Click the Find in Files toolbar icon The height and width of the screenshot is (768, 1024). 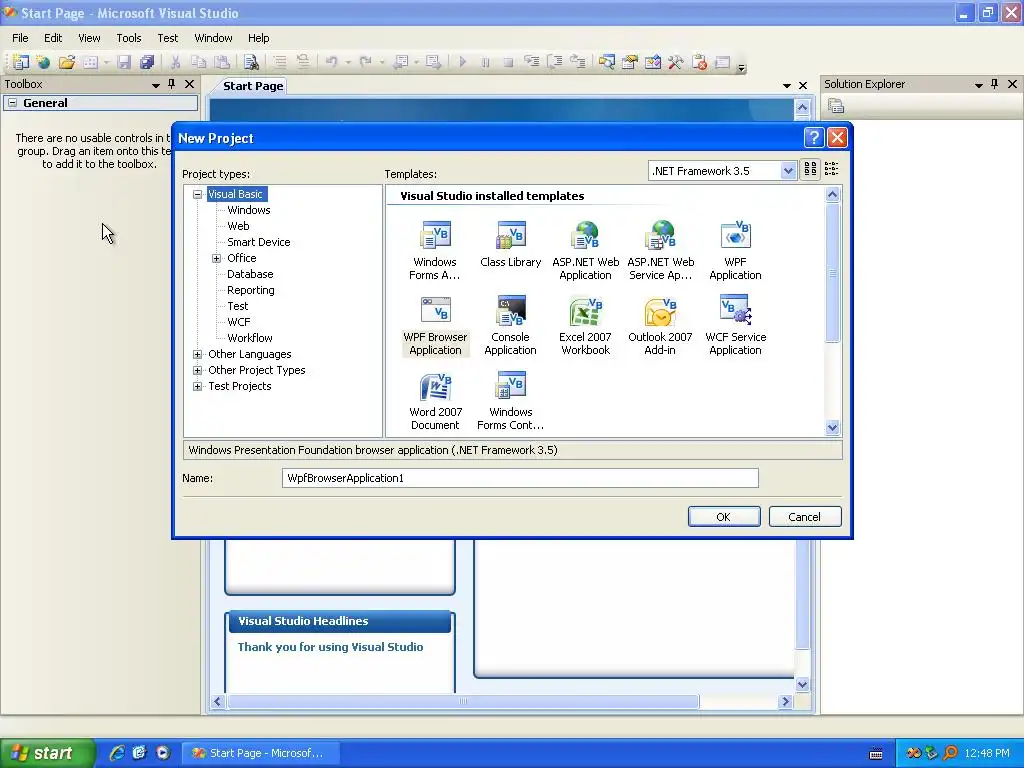pyautogui.click(x=251, y=62)
